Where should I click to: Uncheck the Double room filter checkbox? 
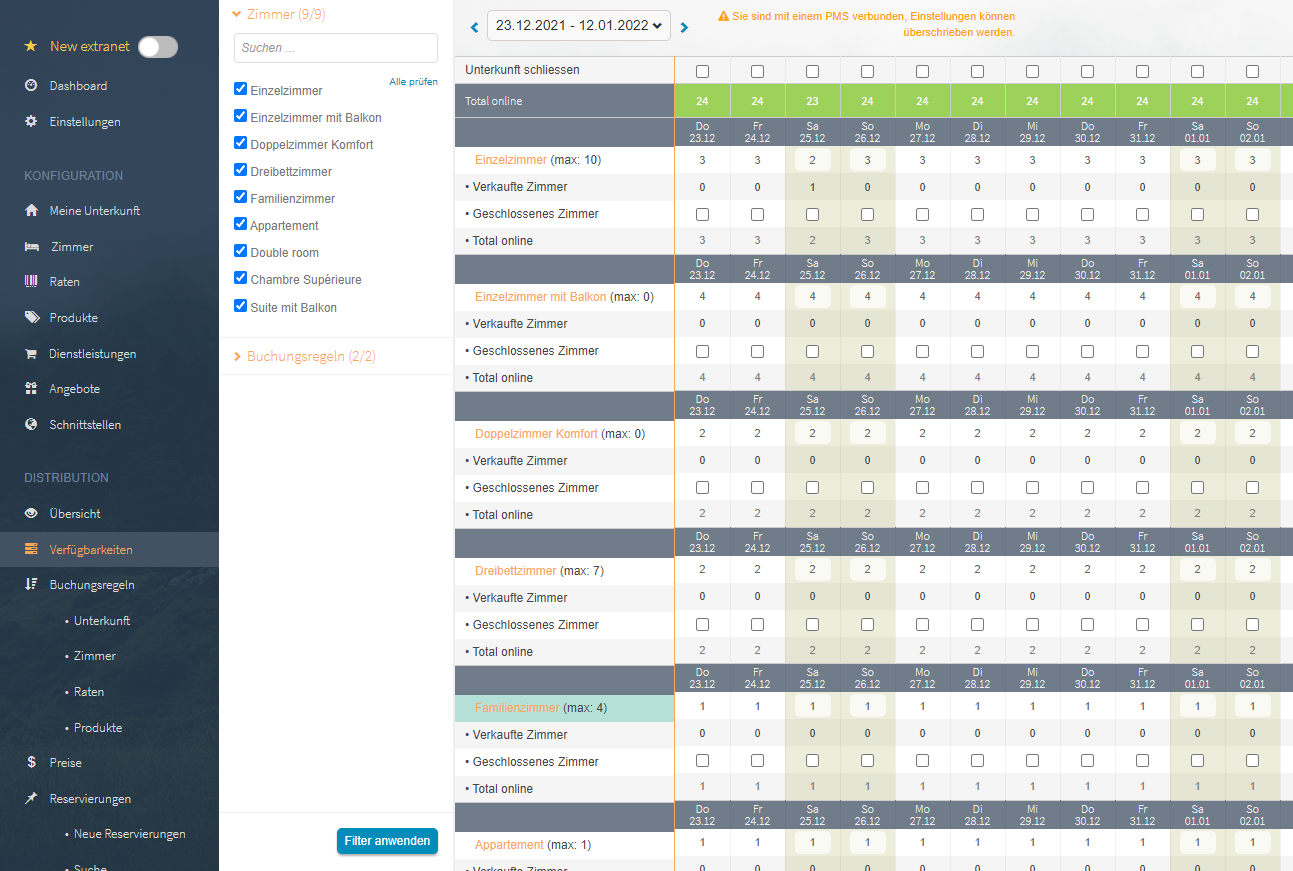pyautogui.click(x=240, y=251)
